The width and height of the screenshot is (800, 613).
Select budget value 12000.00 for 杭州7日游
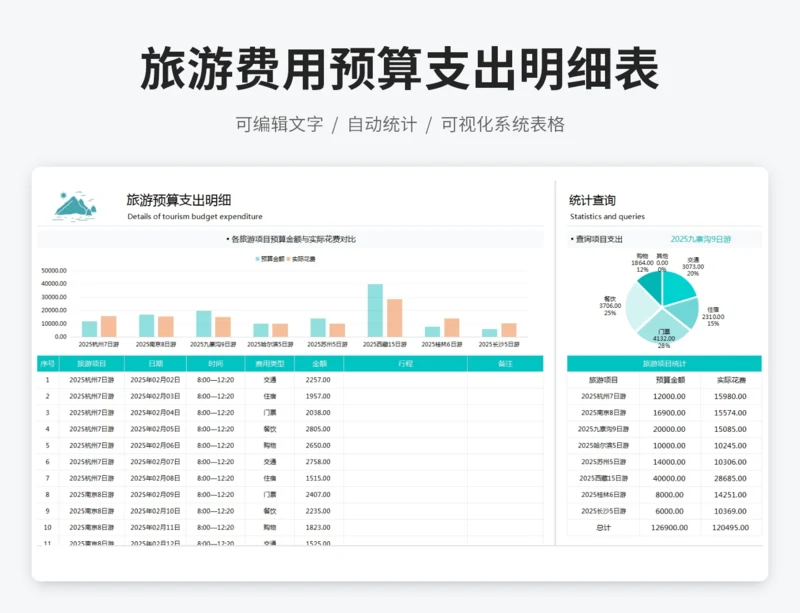point(669,396)
